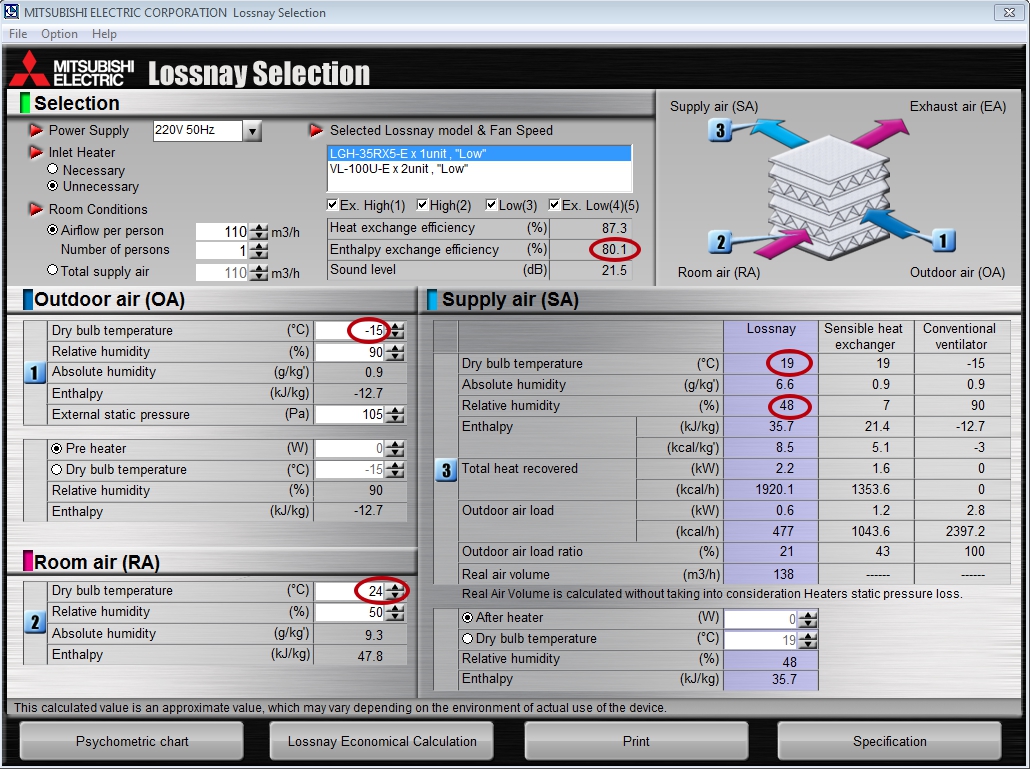Click the Mitsubishi Electric logo
The image size is (1030, 769).
click(x=71, y=71)
